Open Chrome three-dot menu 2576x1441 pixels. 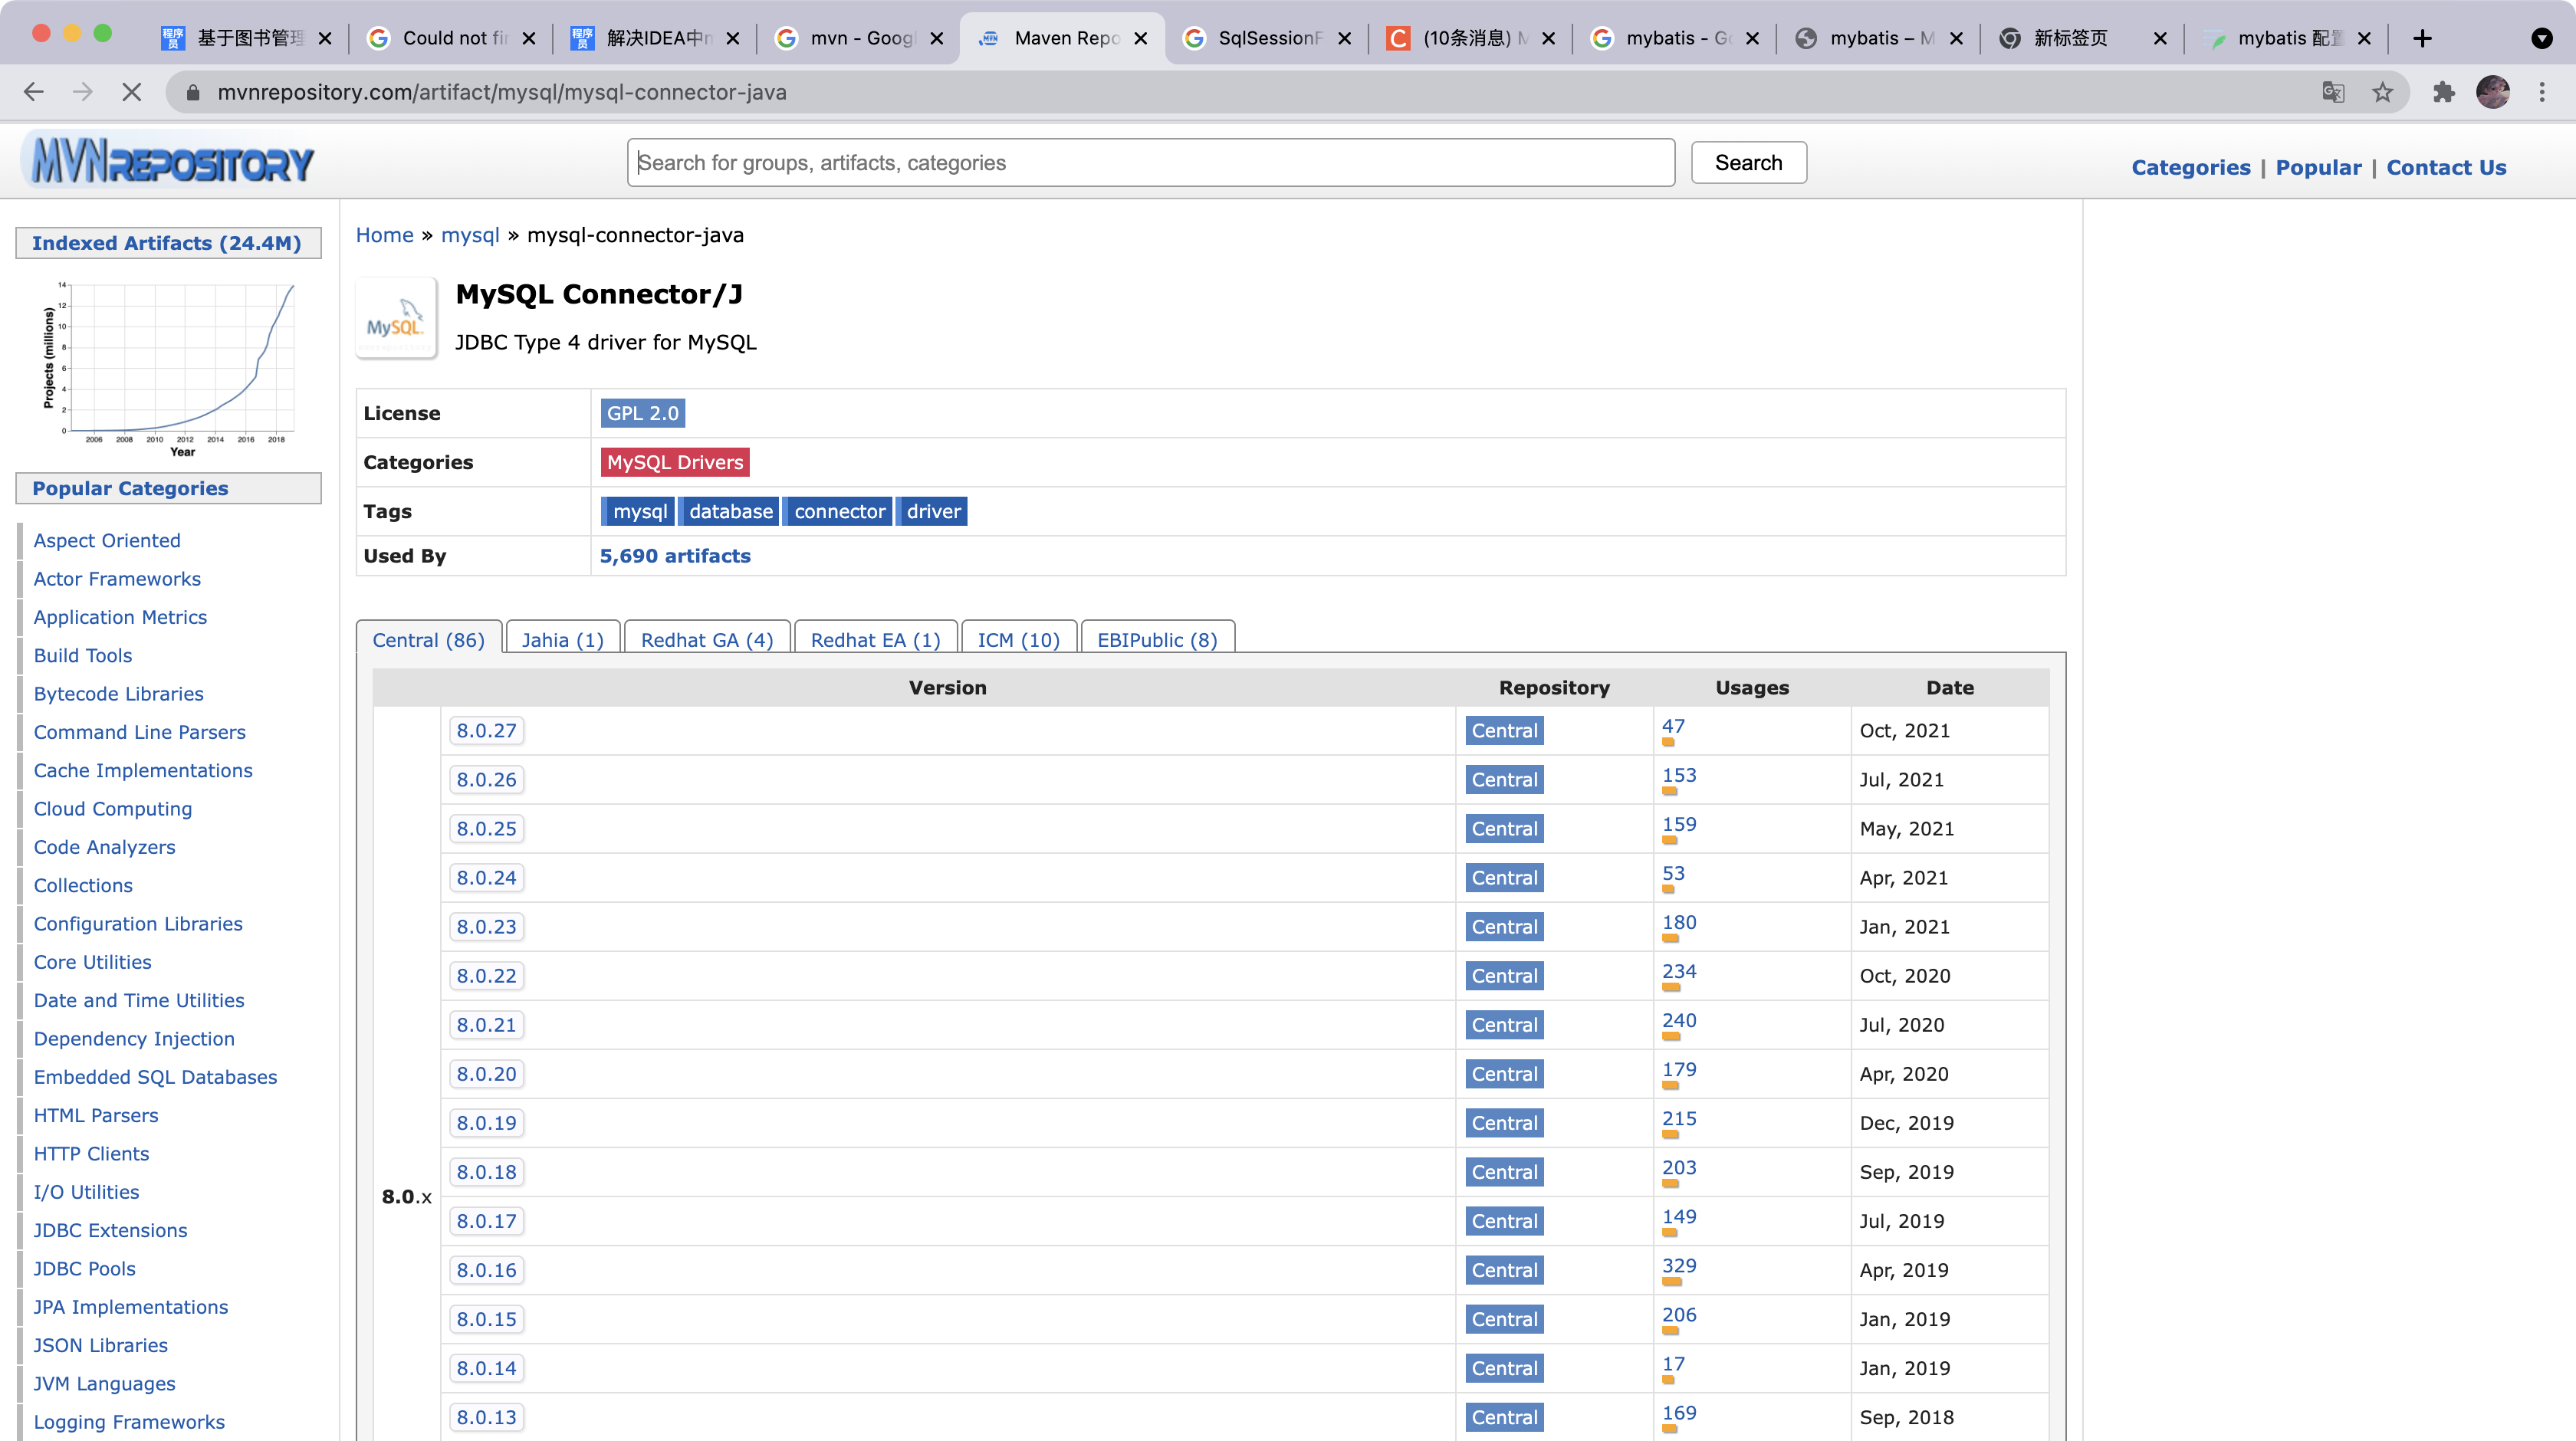click(2542, 92)
